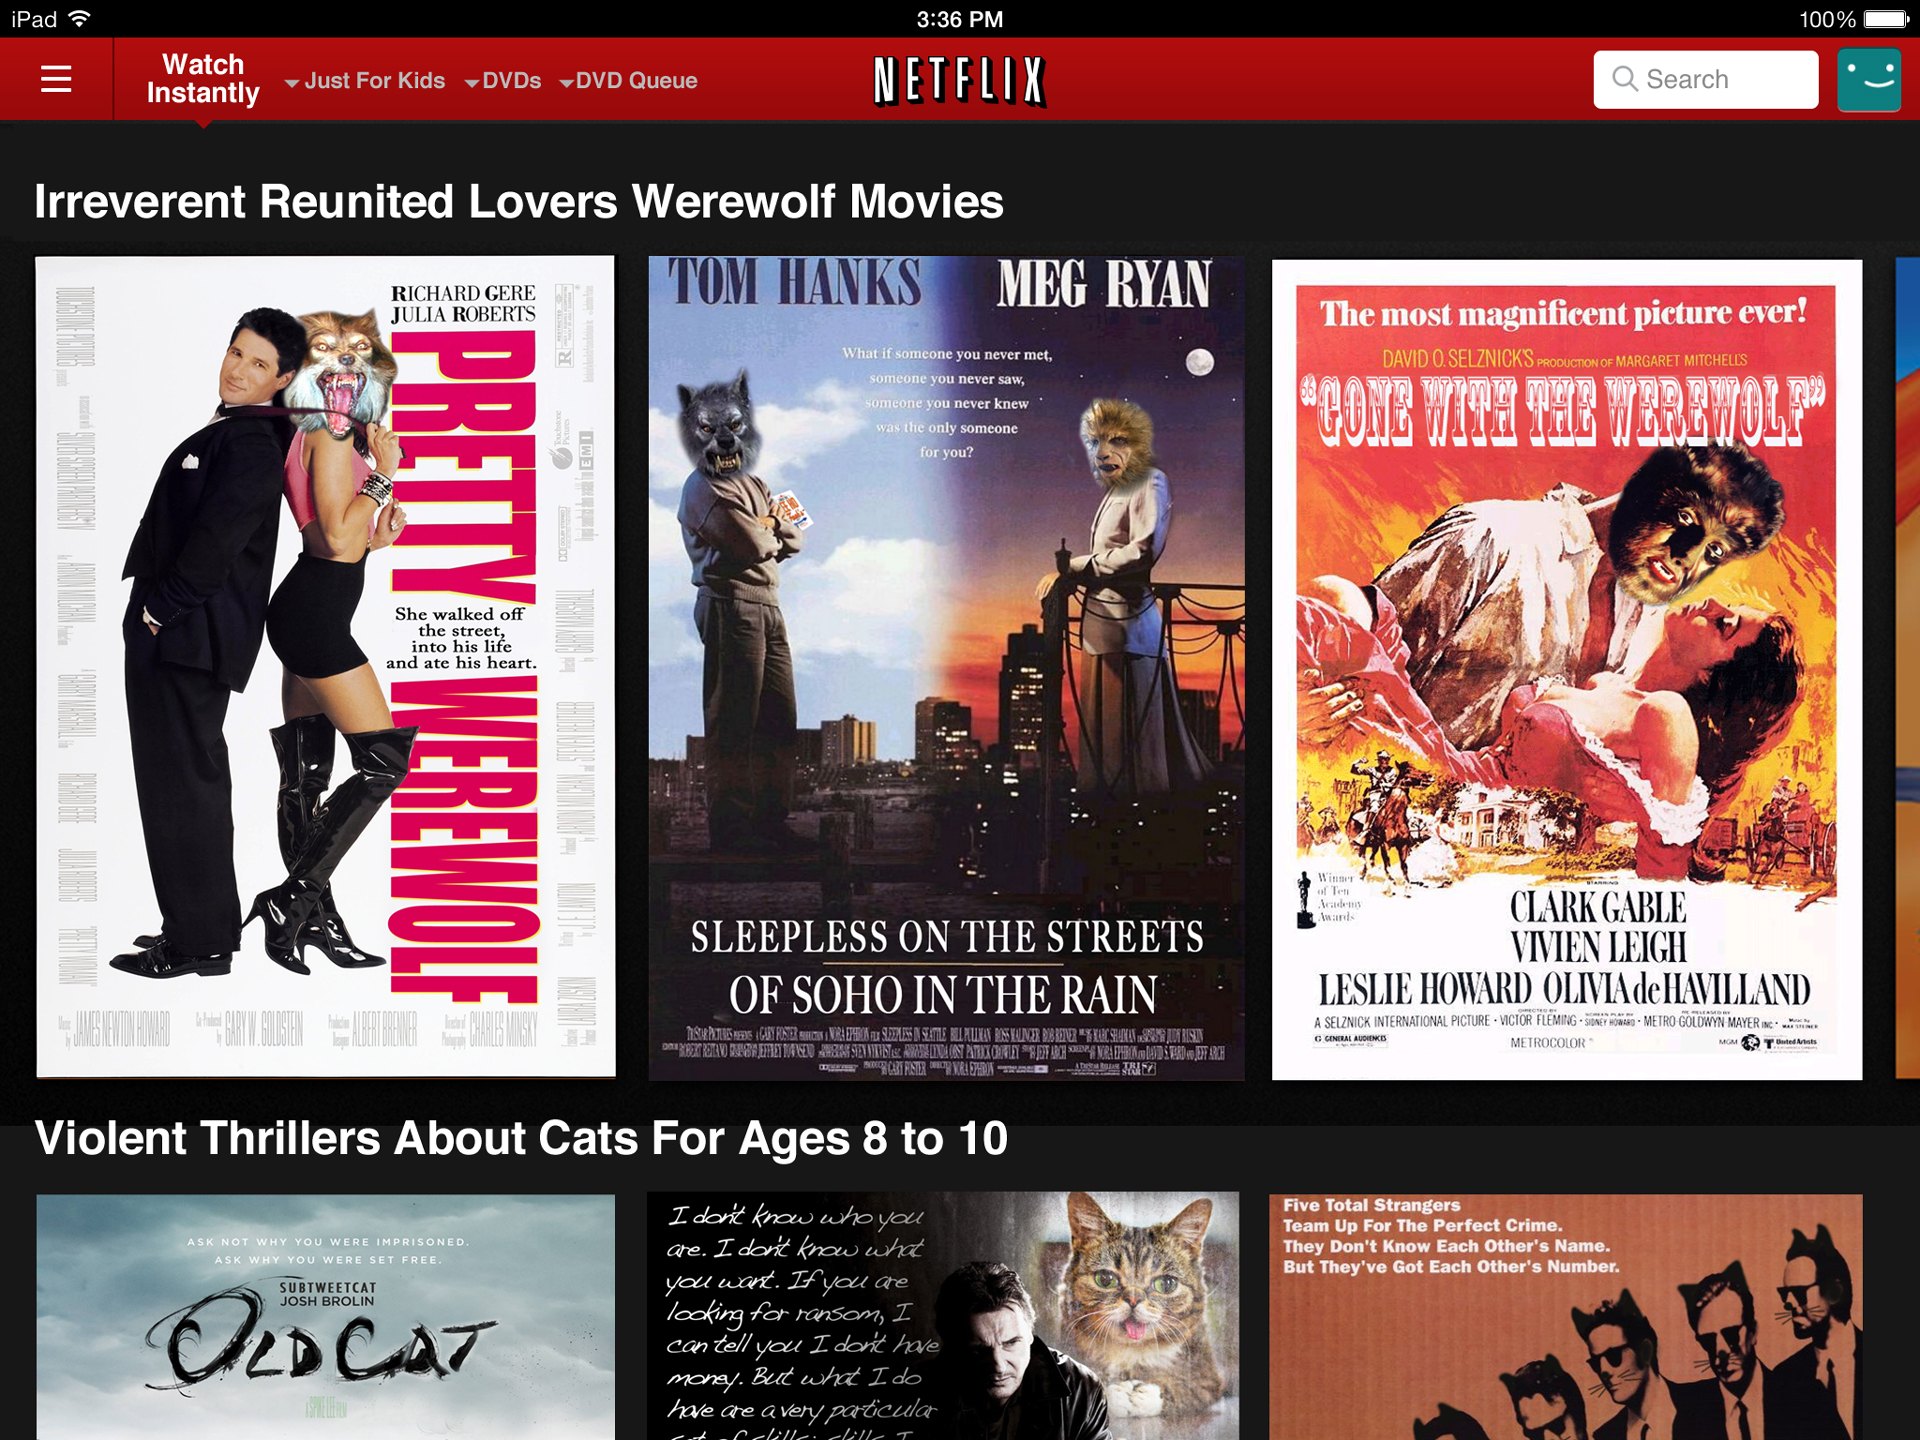
Task: Tap the Wi-Fi status icon
Action: [x=79, y=18]
